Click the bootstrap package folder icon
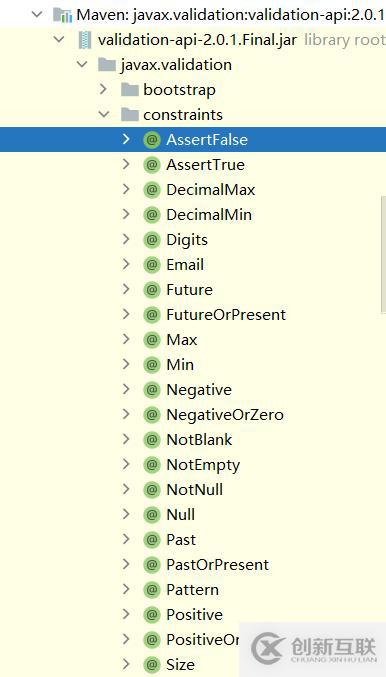The width and height of the screenshot is (386, 677). [x=130, y=90]
